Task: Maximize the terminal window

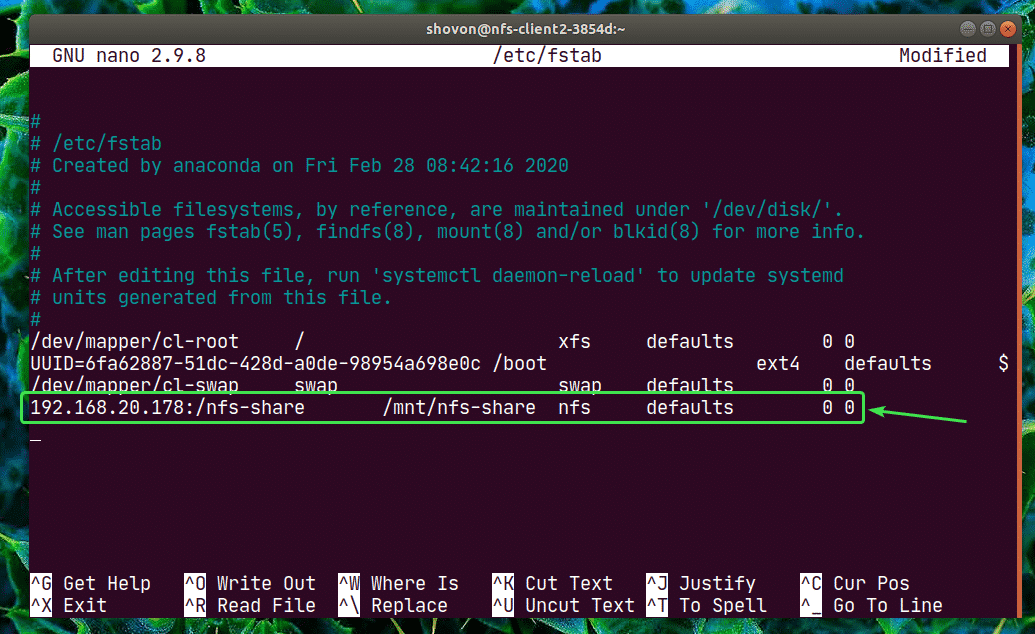Action: pyautogui.click(x=987, y=28)
